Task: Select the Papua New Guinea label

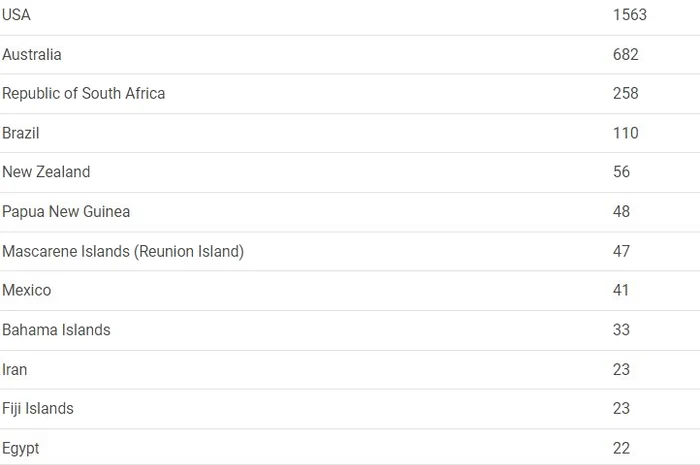Action: tap(66, 212)
